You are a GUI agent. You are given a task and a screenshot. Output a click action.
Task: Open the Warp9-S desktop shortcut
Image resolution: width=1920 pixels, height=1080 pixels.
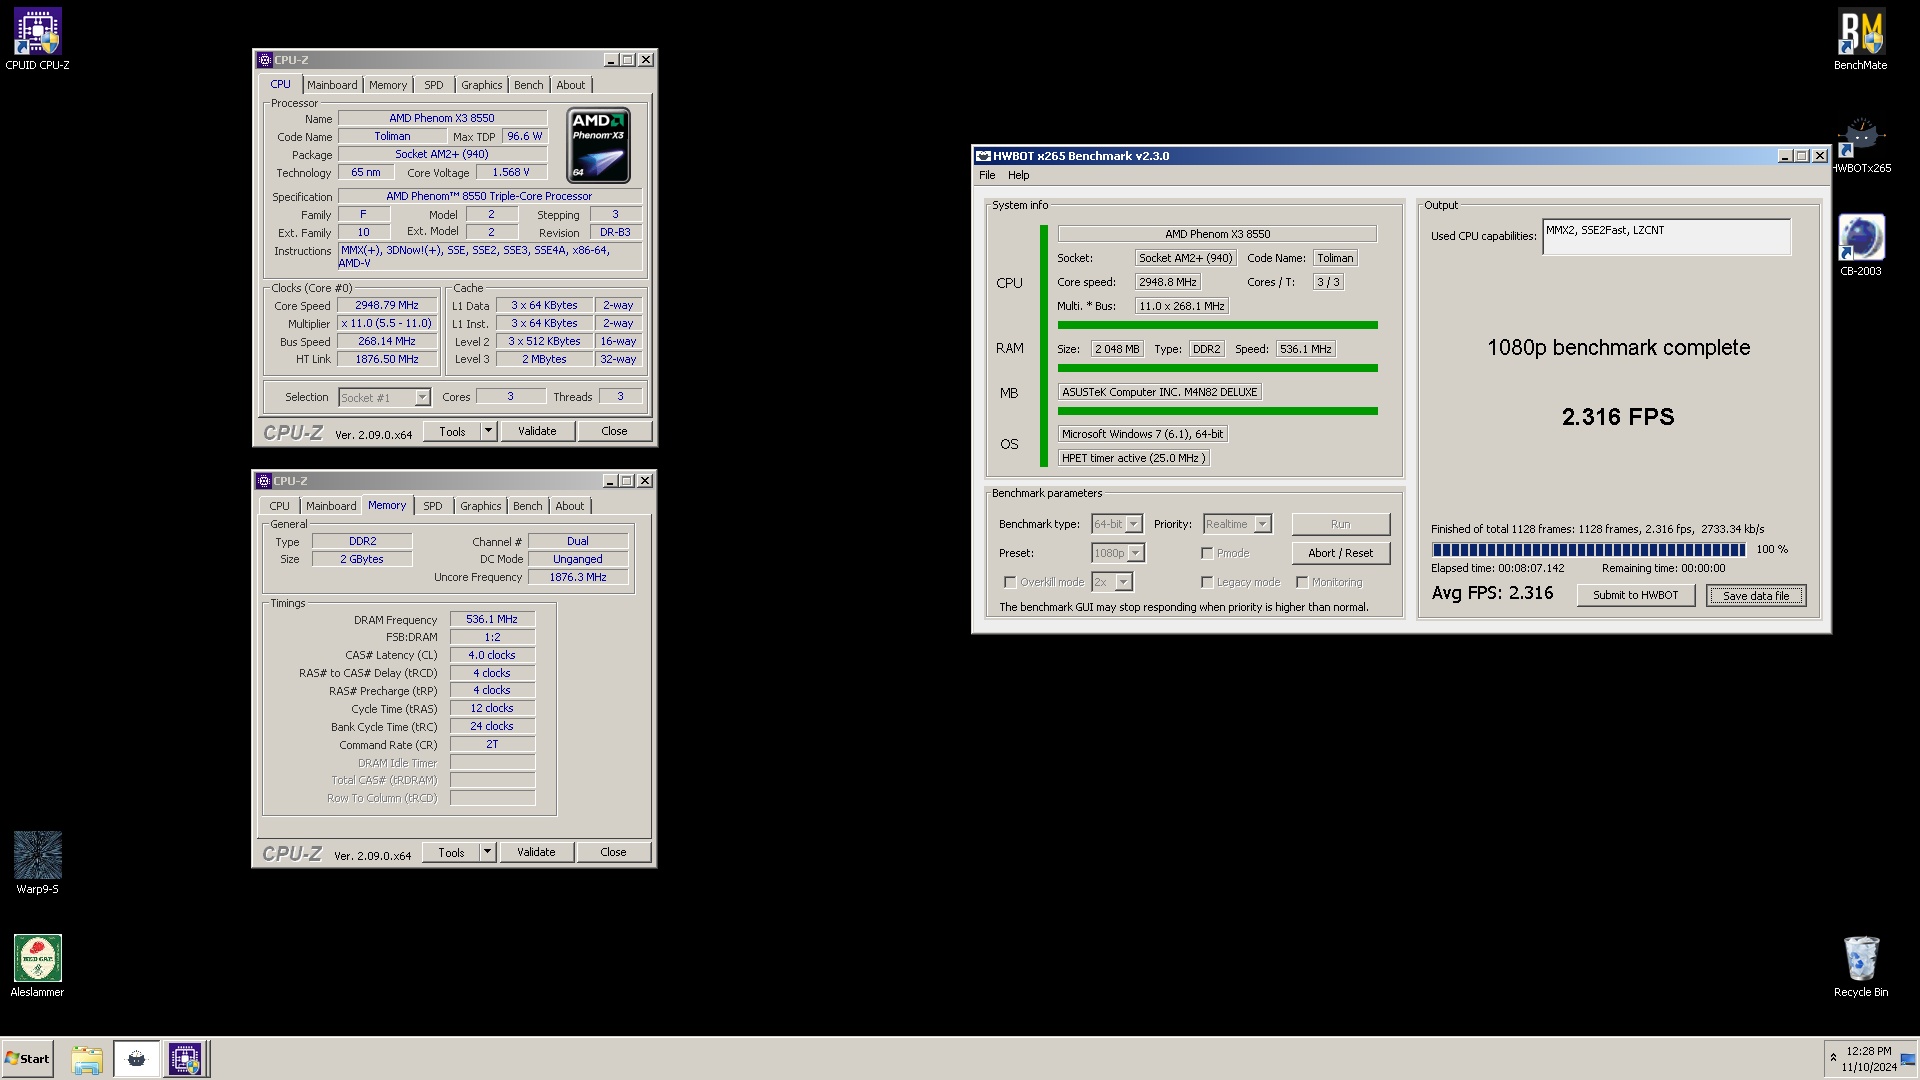coord(37,862)
